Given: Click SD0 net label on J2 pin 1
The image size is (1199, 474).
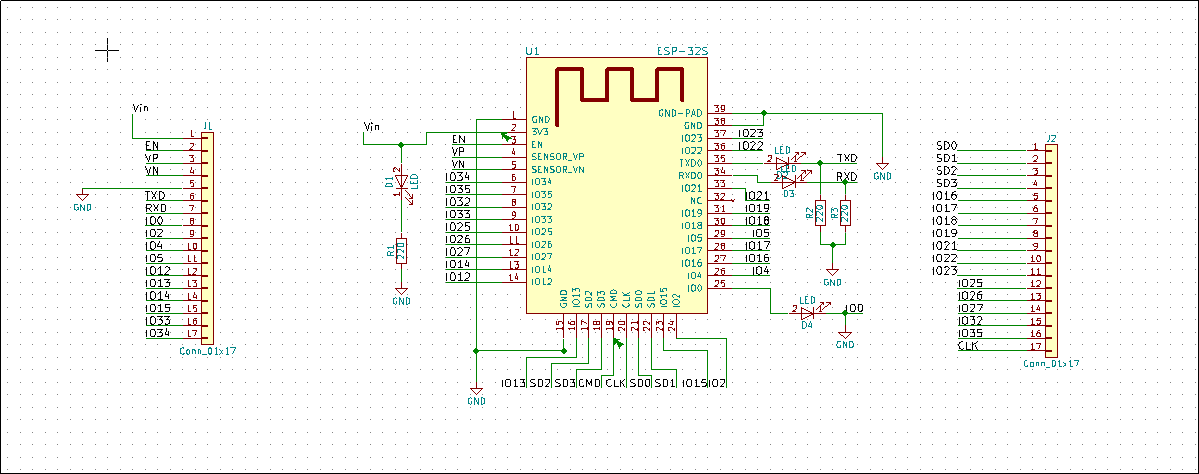Looking at the screenshot, I should point(947,145).
